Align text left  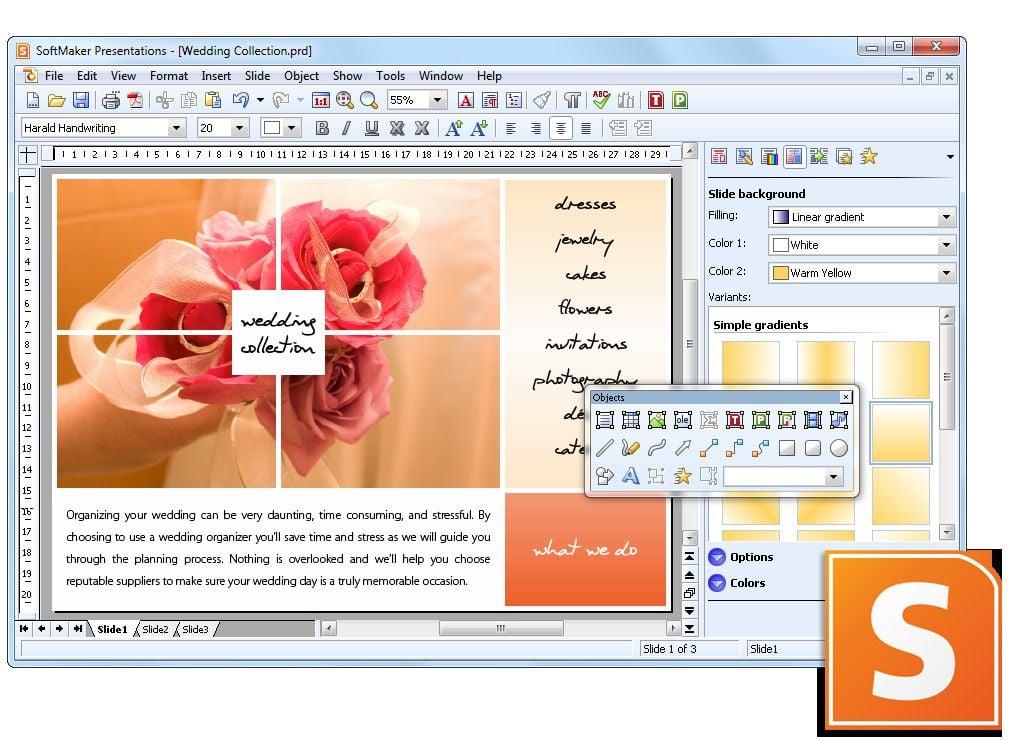click(511, 129)
